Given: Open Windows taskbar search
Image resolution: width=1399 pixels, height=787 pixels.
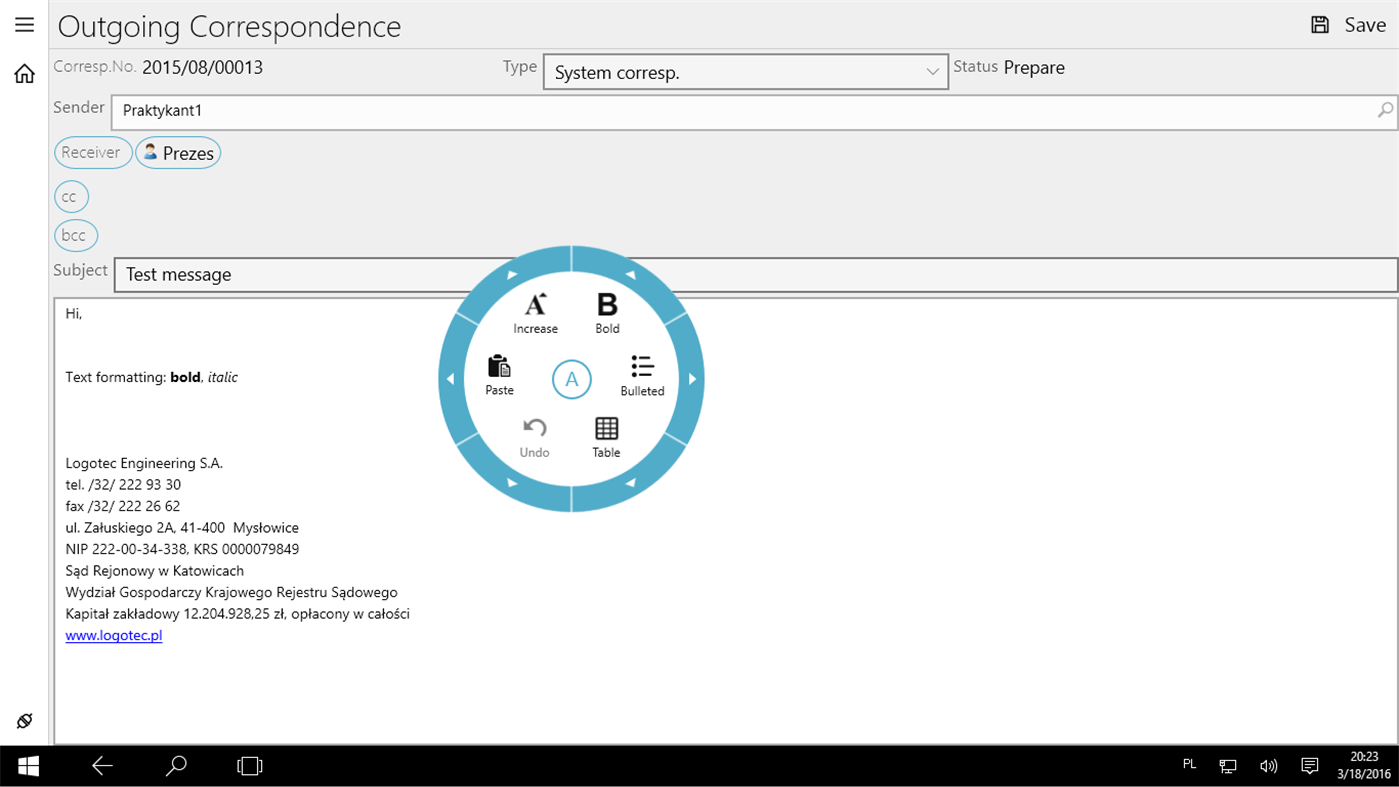Looking at the screenshot, I should click(x=176, y=766).
